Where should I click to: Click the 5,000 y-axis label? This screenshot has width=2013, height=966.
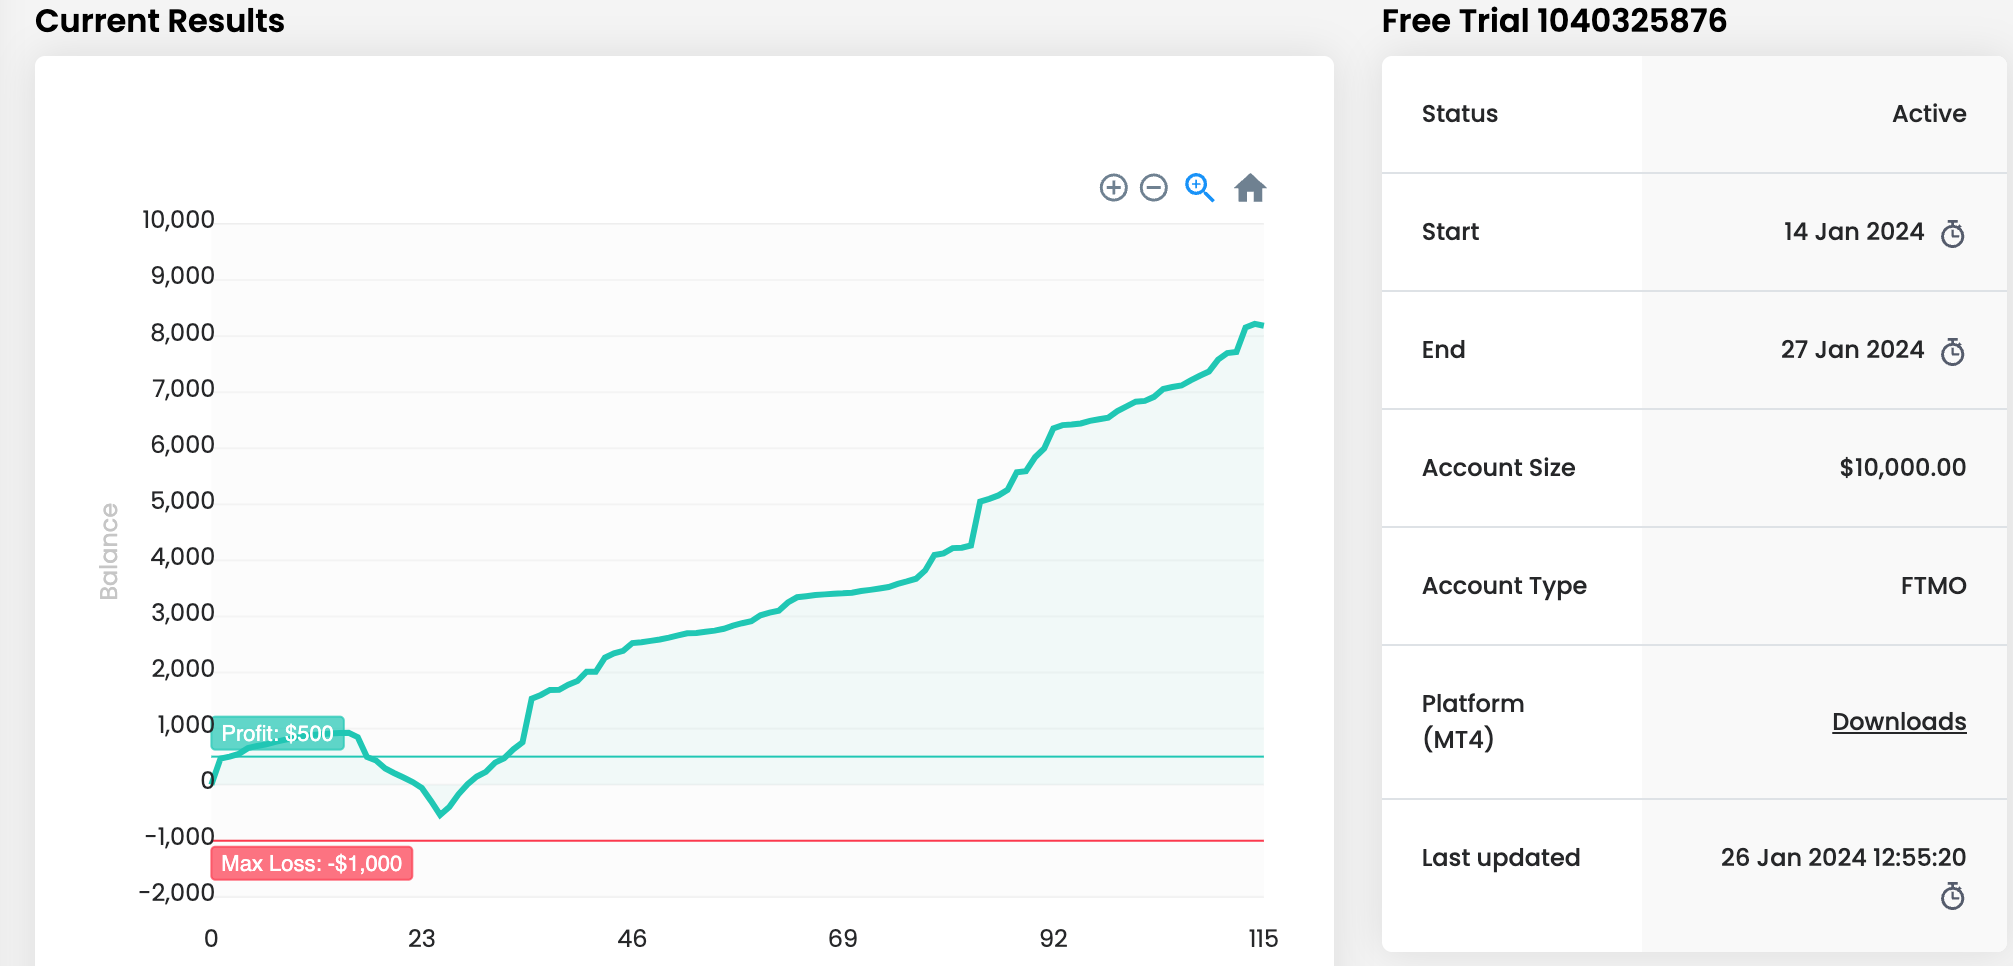182,501
